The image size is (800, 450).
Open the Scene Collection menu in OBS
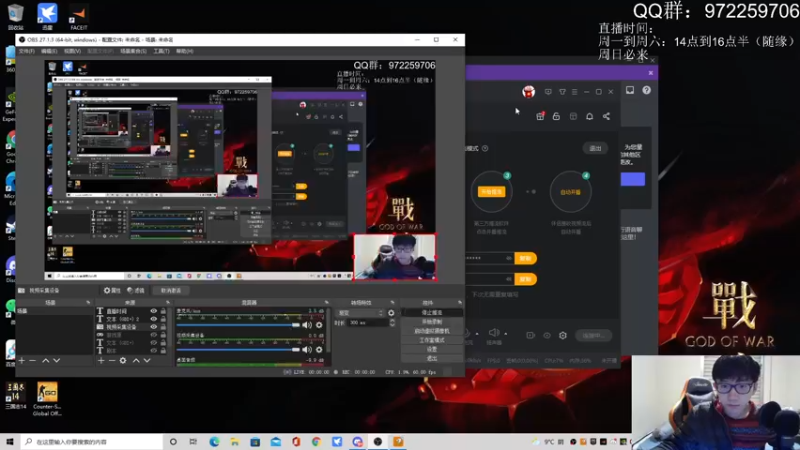[133, 51]
